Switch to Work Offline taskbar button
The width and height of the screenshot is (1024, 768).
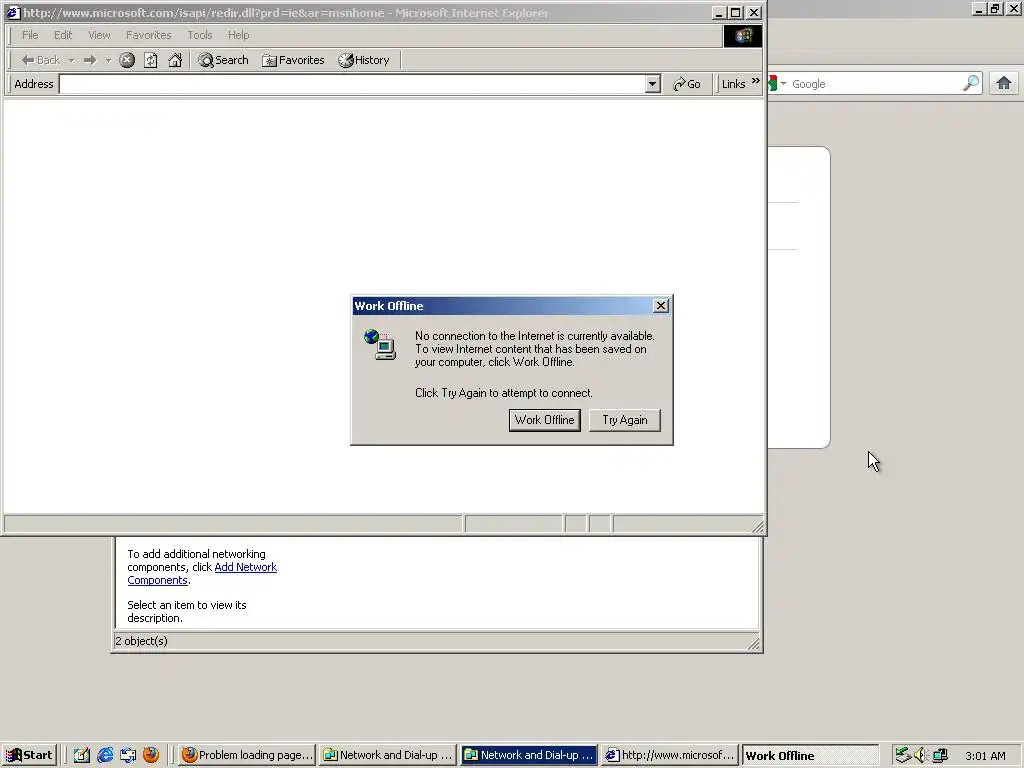pos(810,756)
